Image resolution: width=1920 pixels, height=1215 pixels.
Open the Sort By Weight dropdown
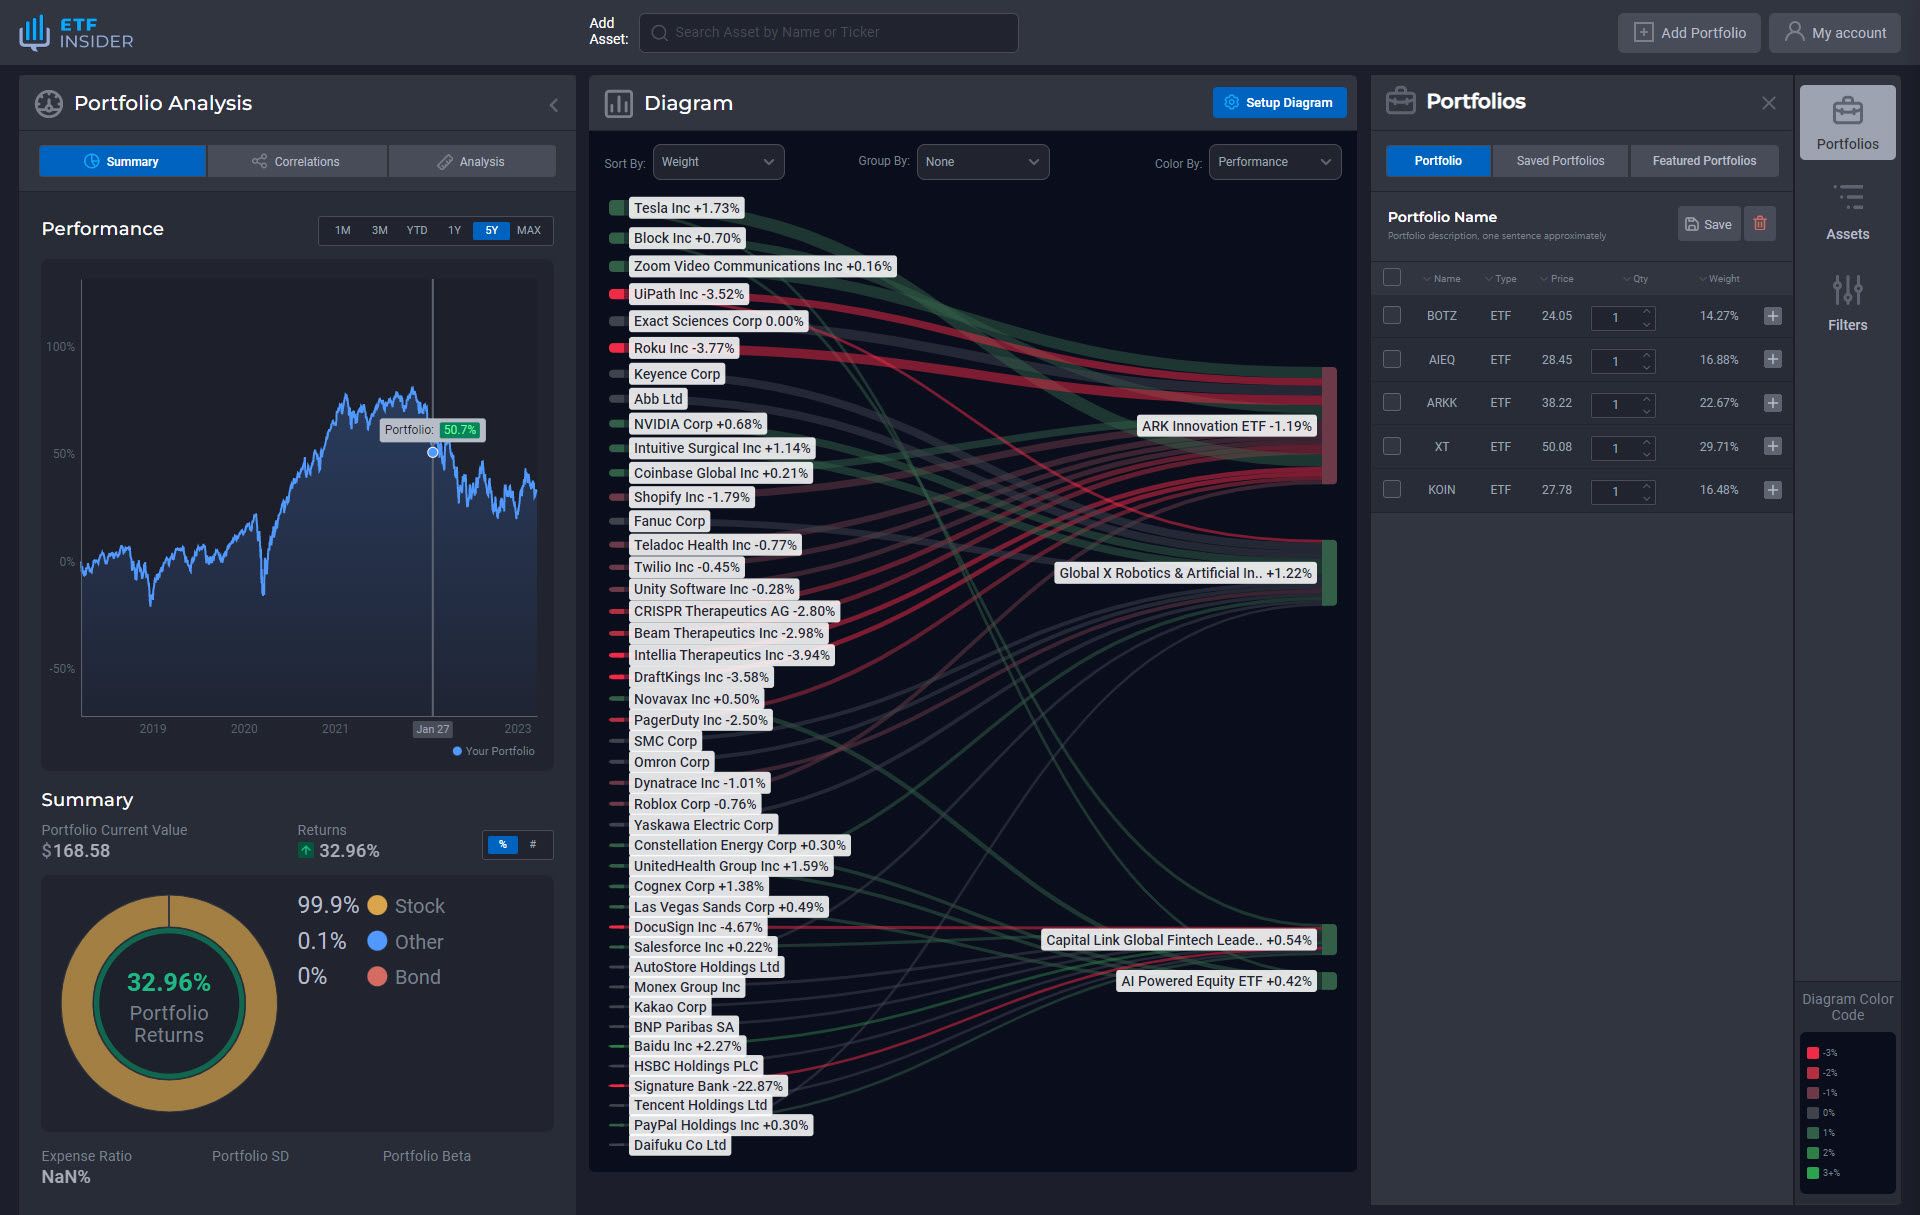(717, 162)
